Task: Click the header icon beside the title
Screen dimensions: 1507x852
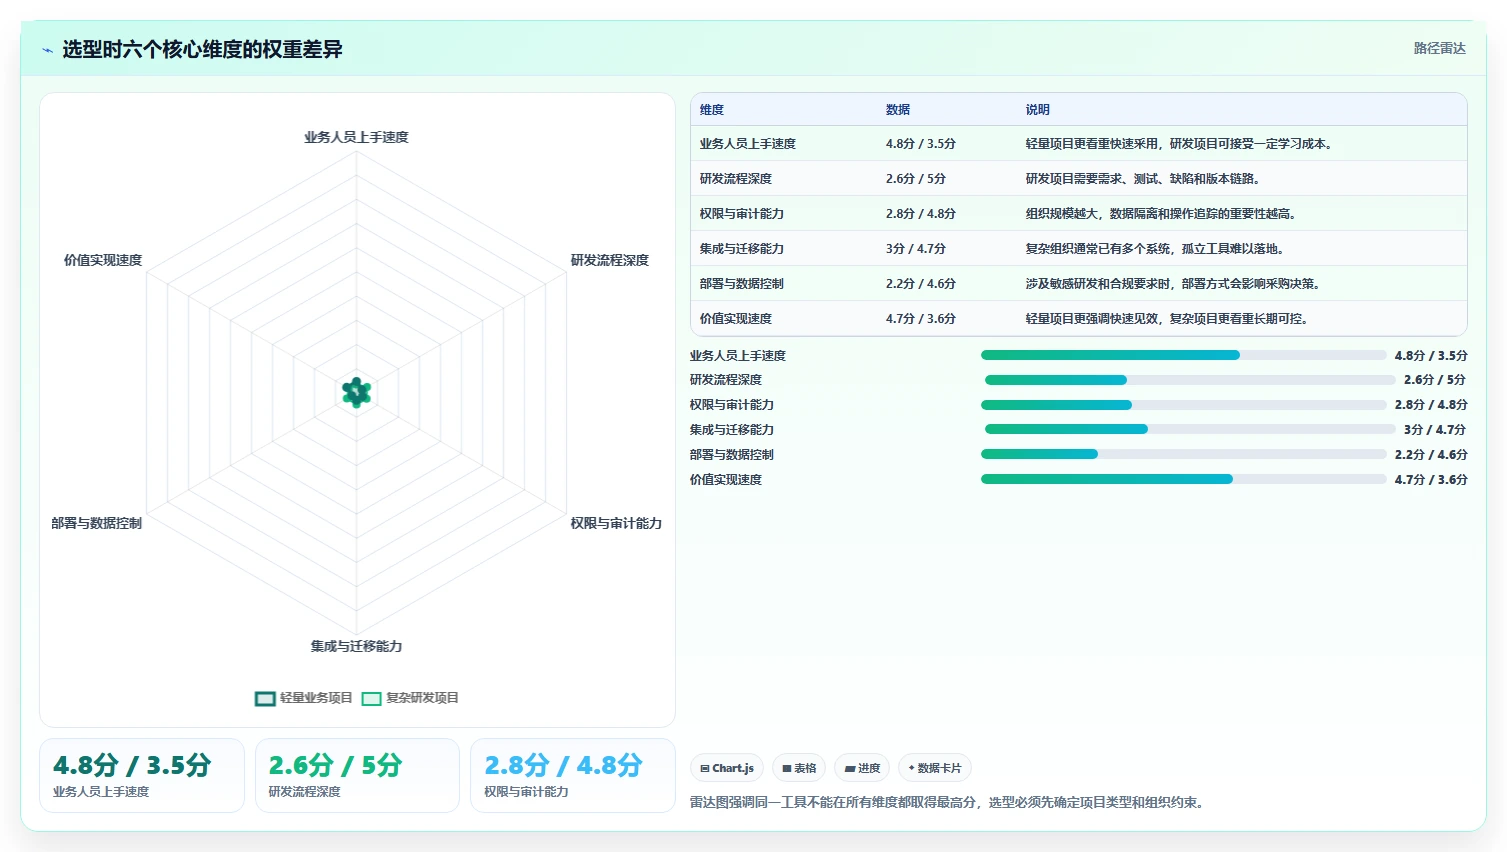Action: pos(47,50)
